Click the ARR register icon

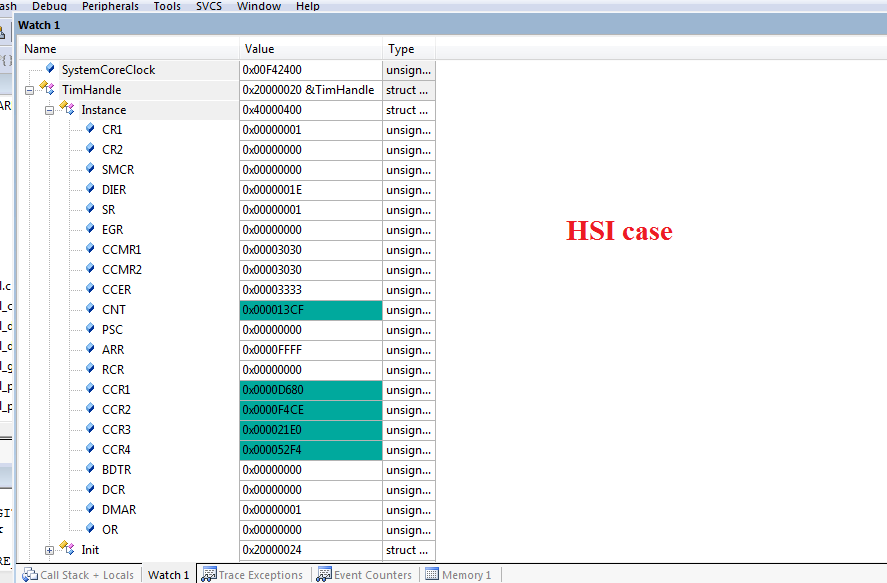point(91,348)
